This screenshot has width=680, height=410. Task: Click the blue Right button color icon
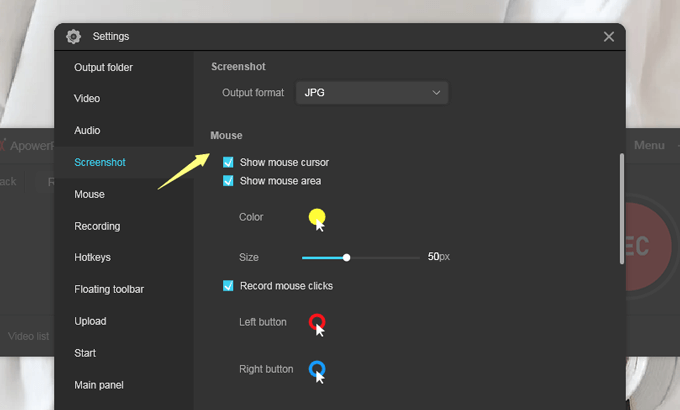click(317, 369)
